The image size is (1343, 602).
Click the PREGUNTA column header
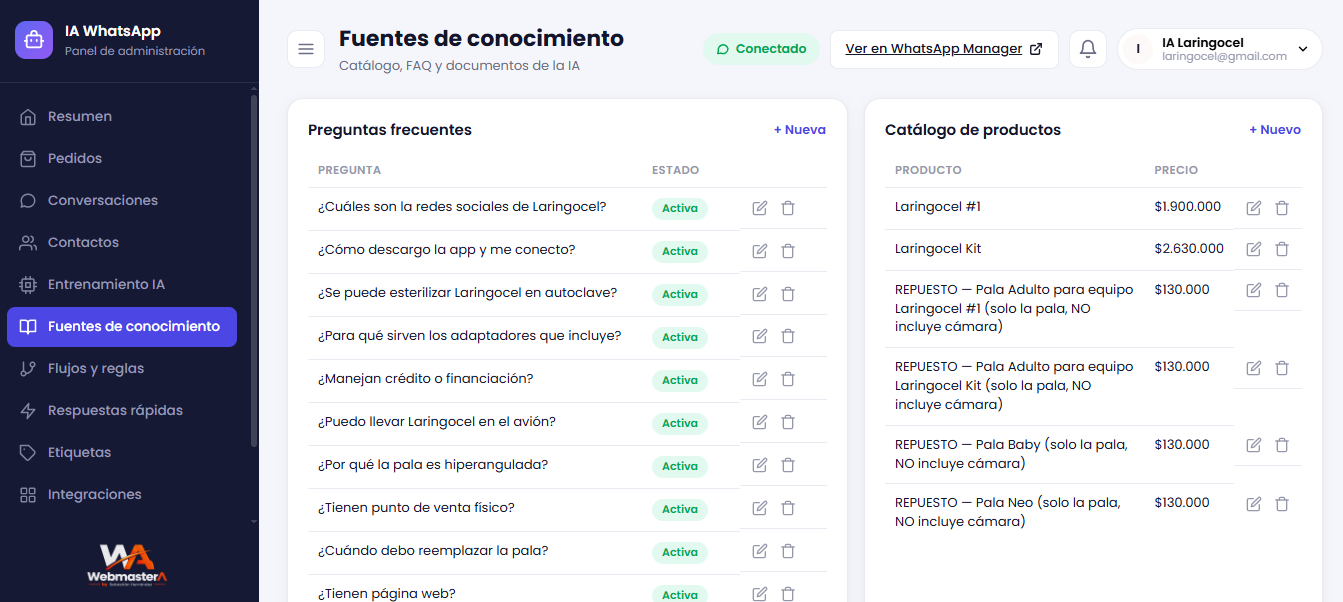(x=349, y=170)
